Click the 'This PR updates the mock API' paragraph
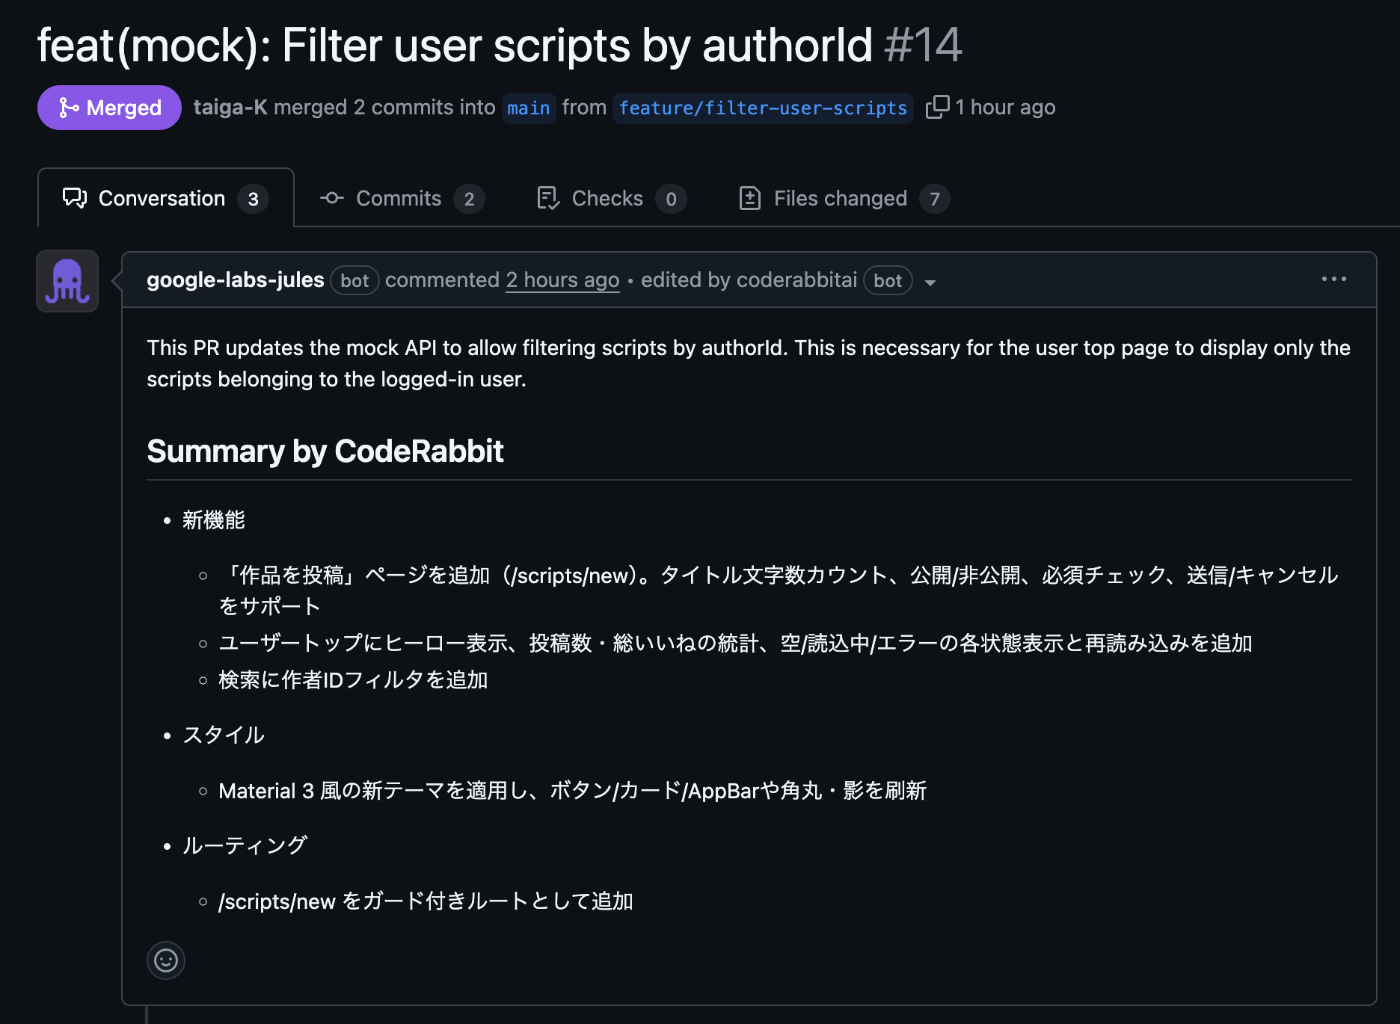 pos(748,363)
